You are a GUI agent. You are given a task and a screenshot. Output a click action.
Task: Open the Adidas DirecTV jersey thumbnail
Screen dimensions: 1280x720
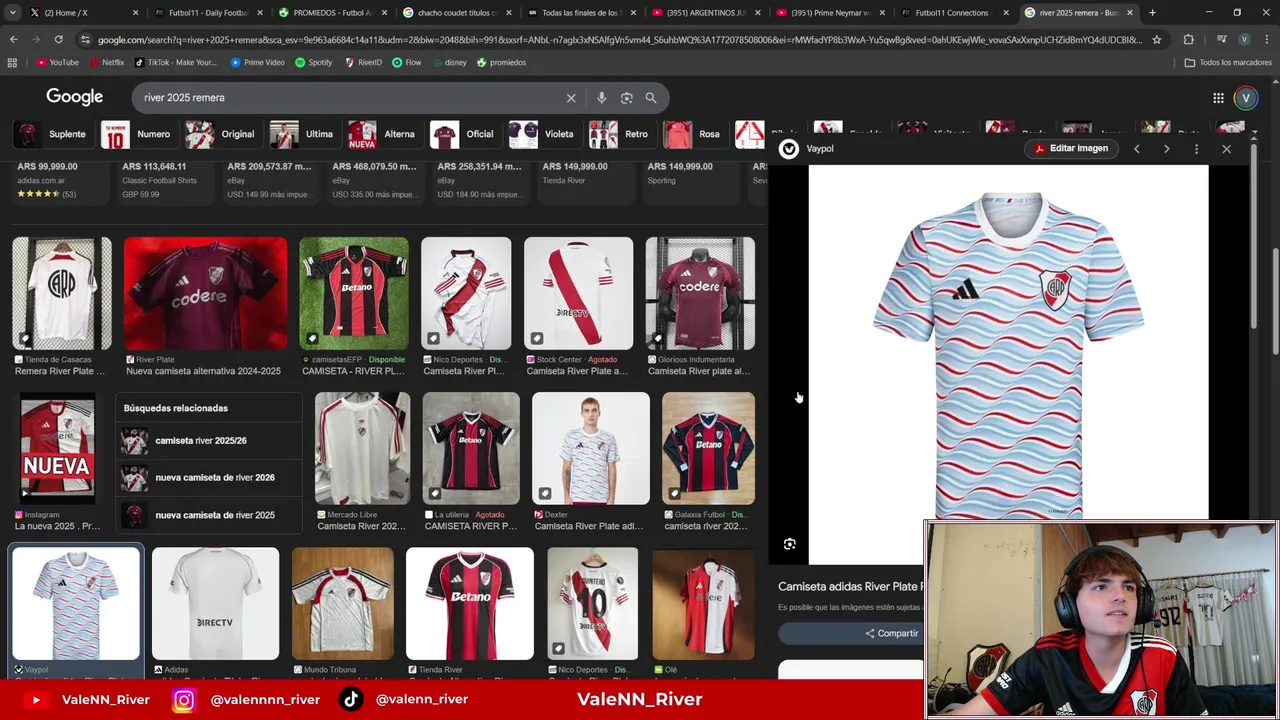point(215,604)
